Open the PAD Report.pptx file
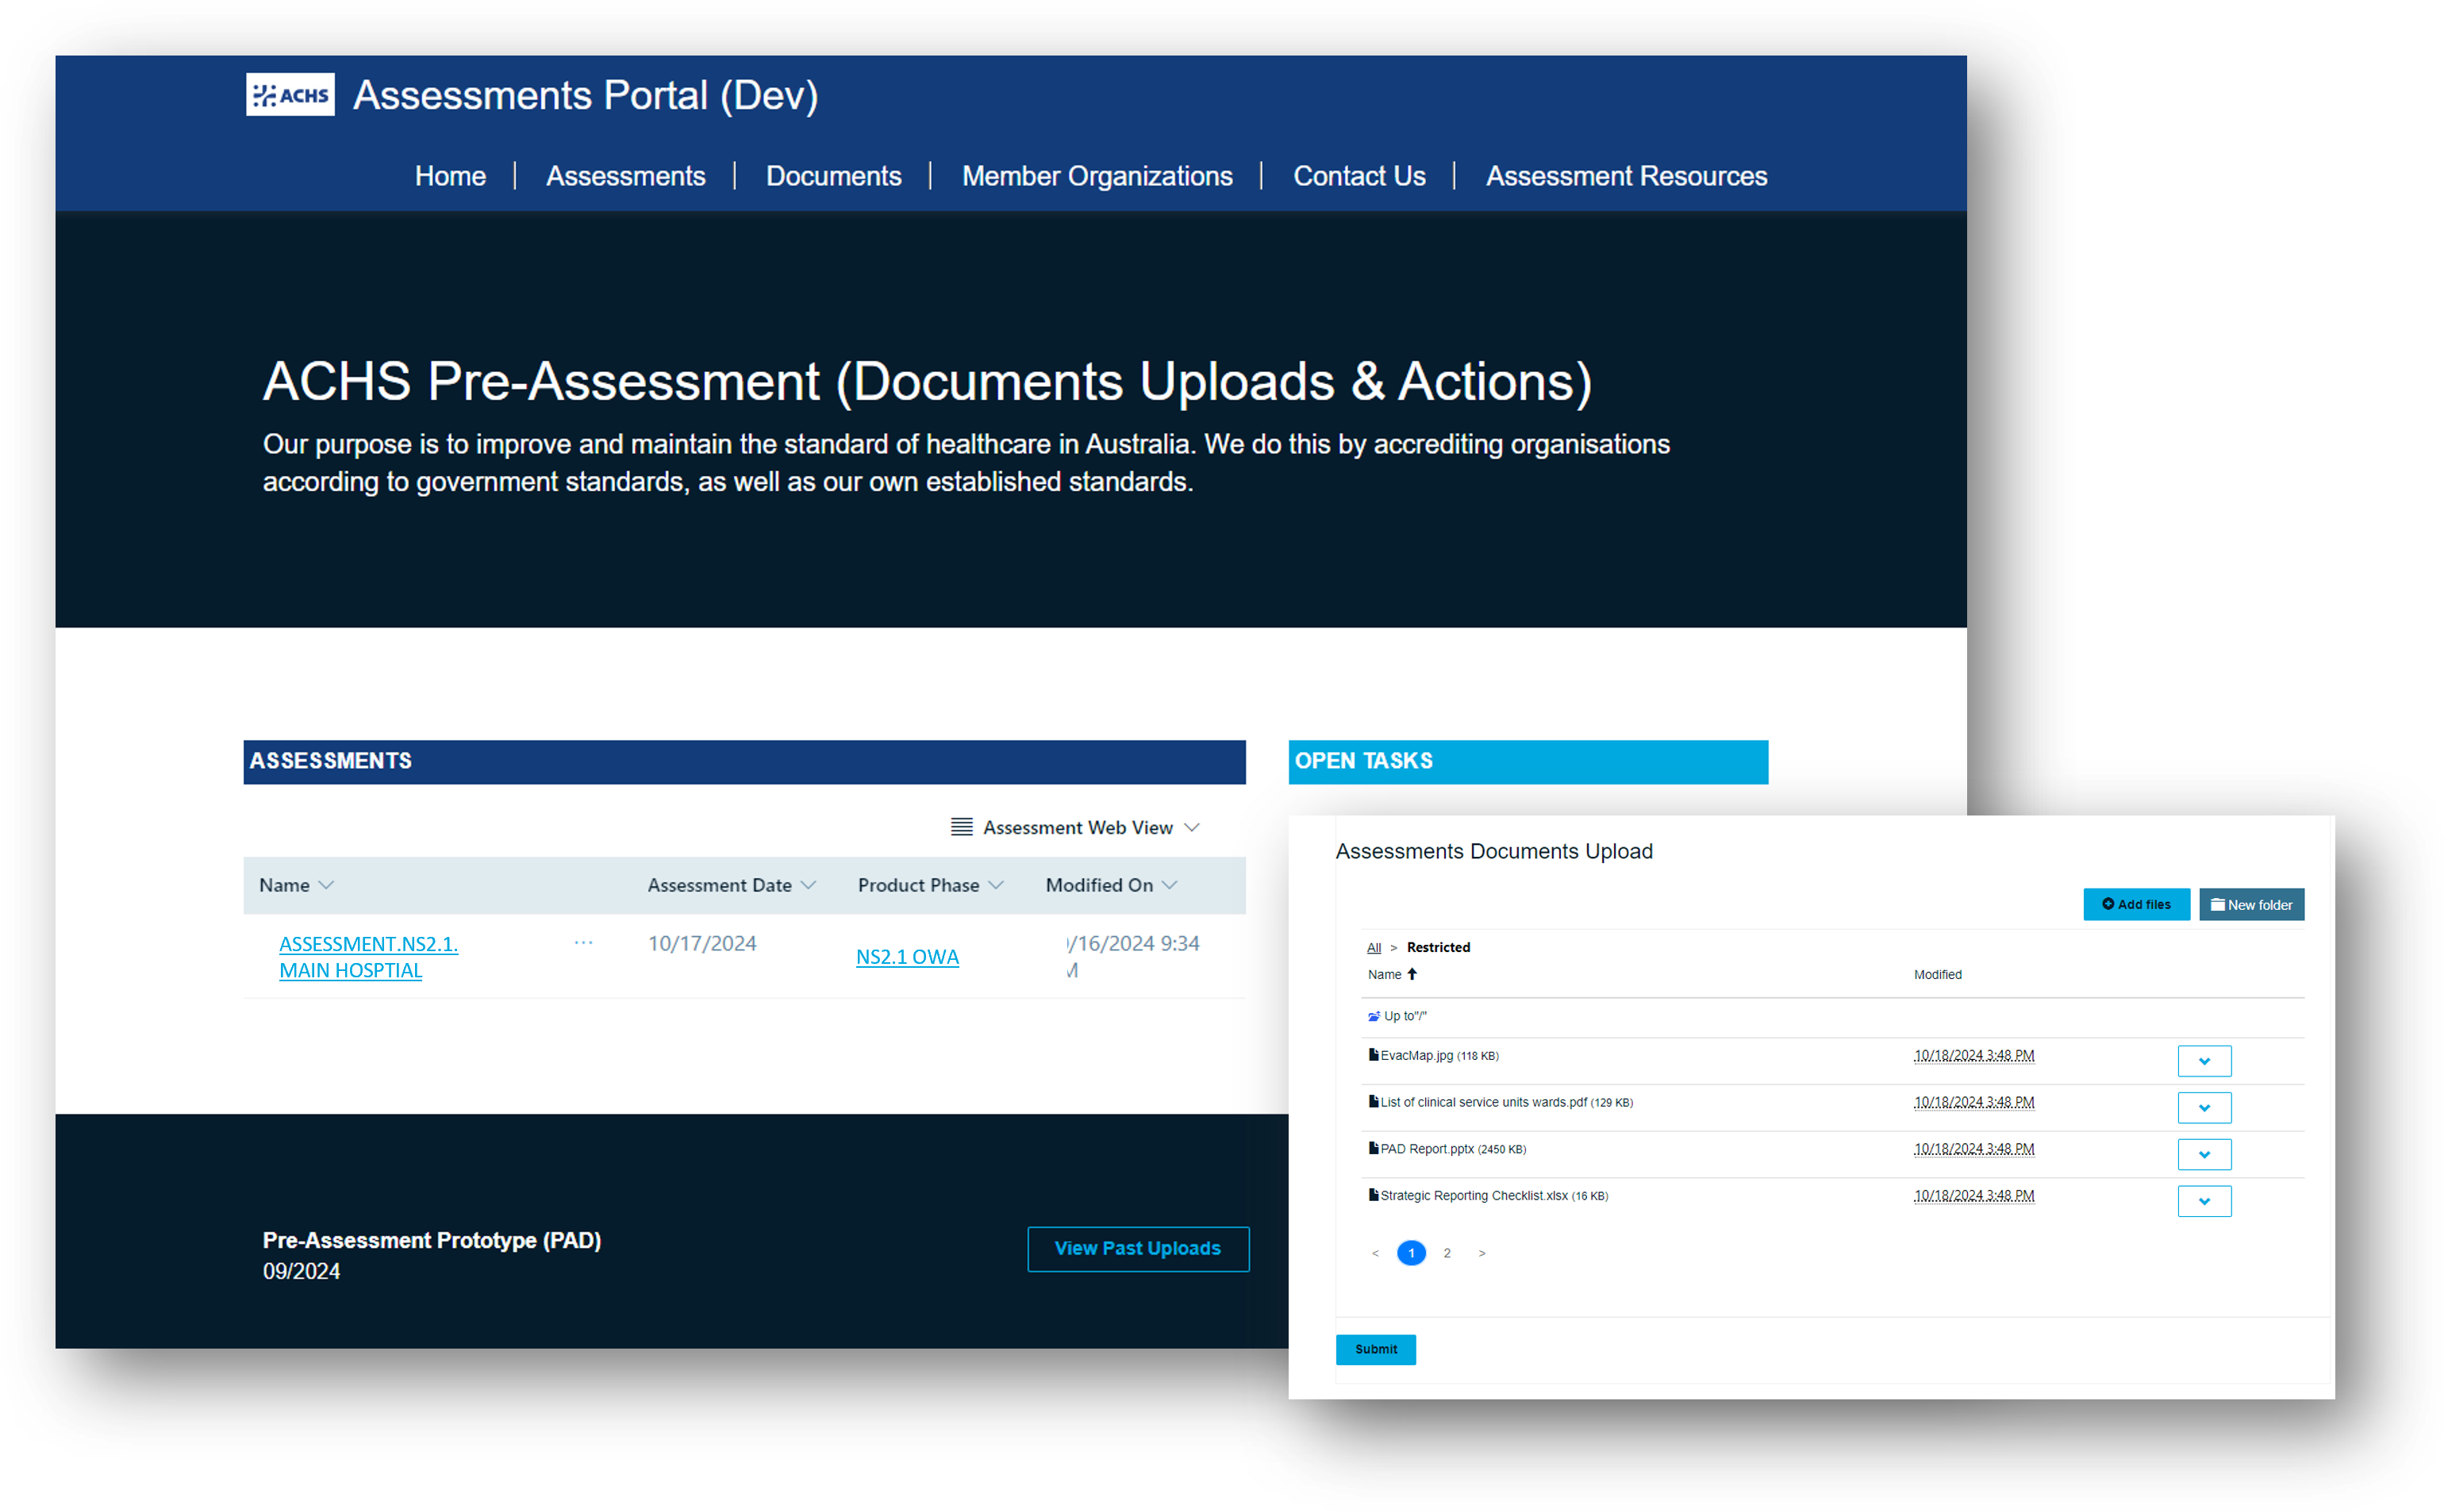This screenshot has height=1512, width=2448. coord(1427,1149)
